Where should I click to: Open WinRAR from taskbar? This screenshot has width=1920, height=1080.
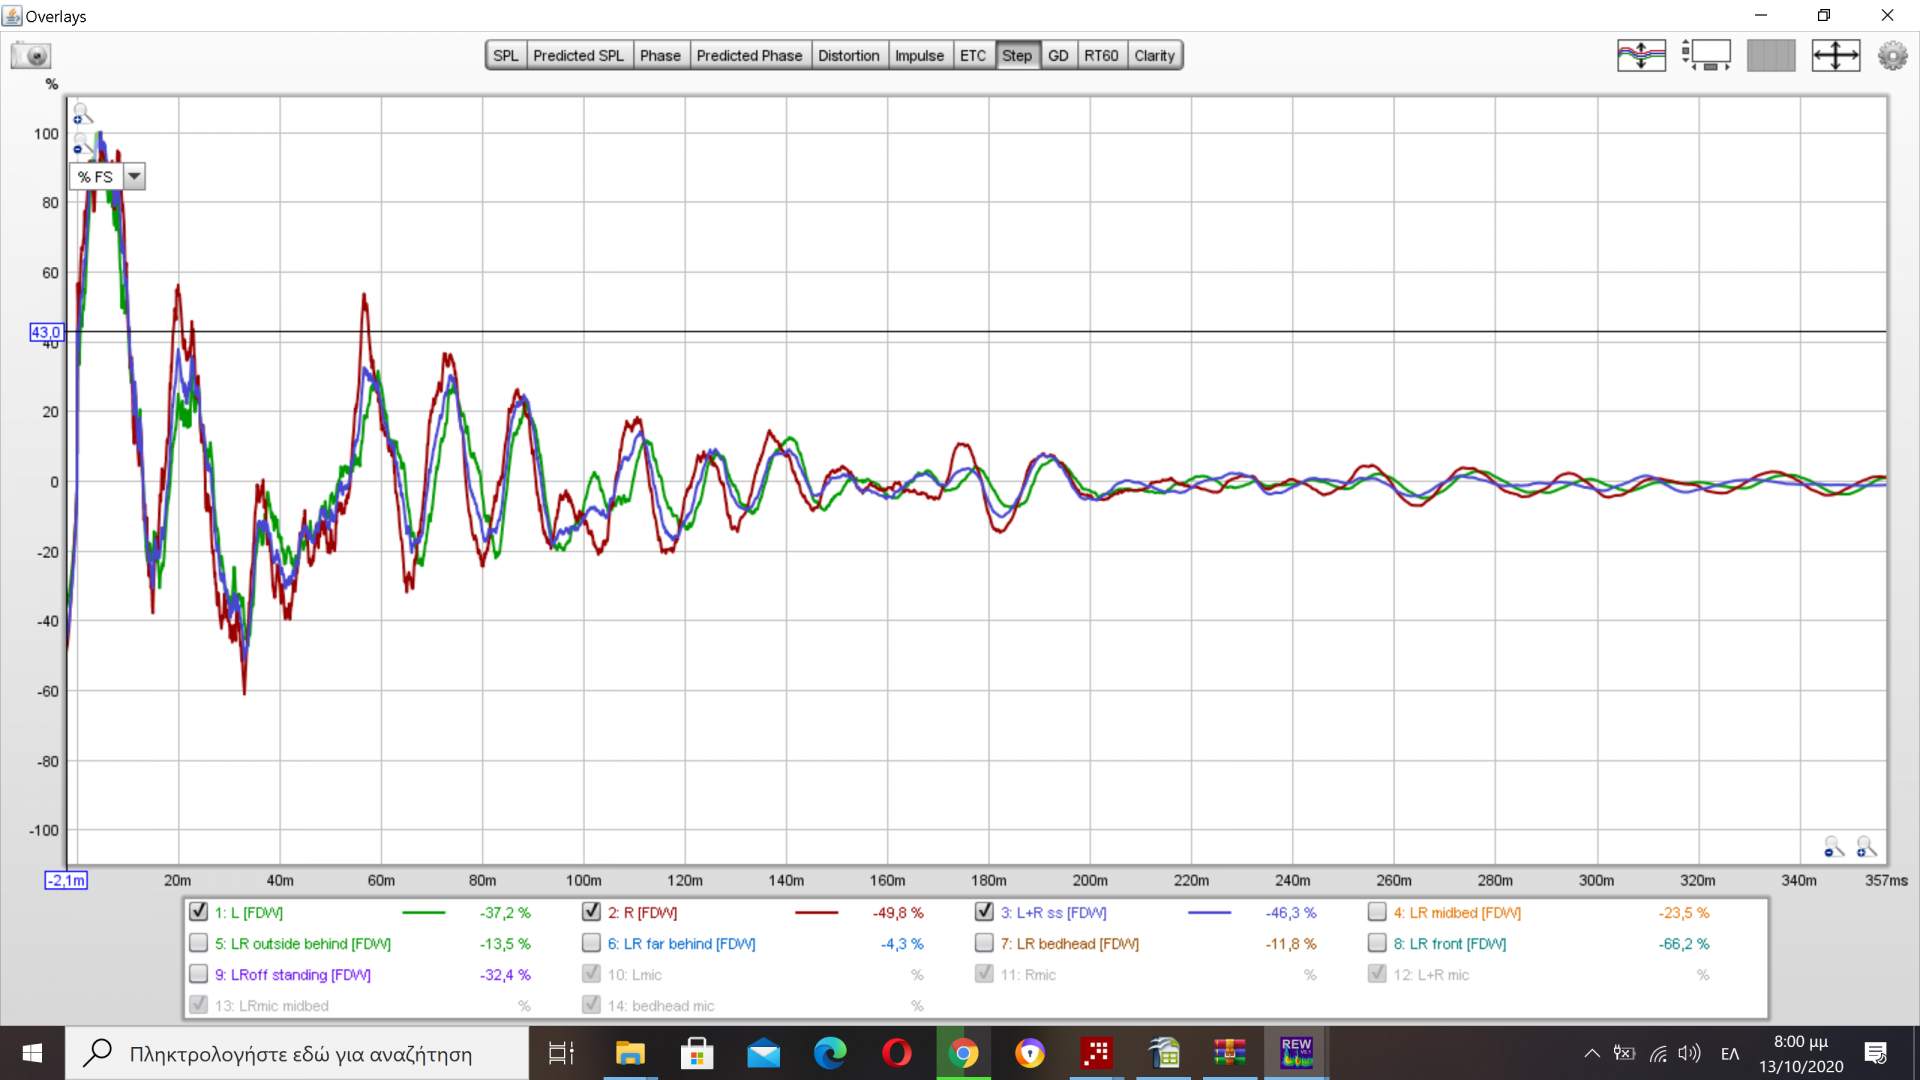1230,1053
